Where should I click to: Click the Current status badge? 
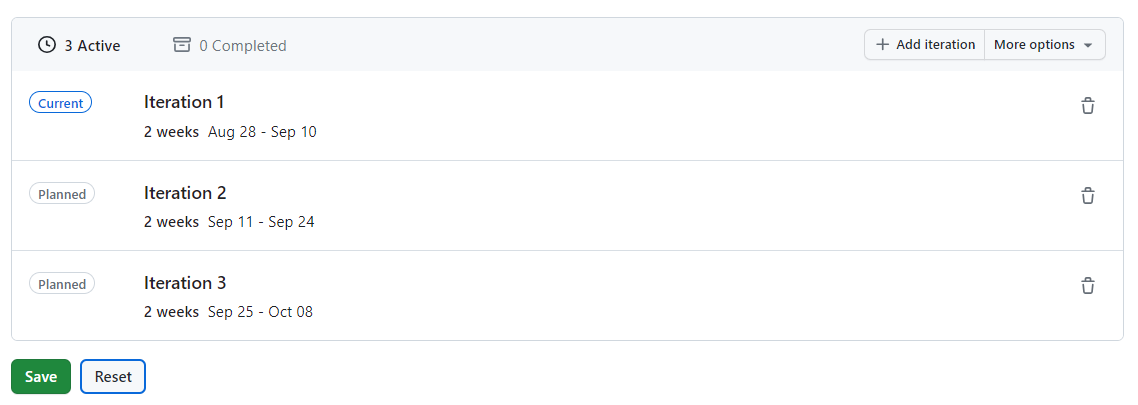coord(60,103)
